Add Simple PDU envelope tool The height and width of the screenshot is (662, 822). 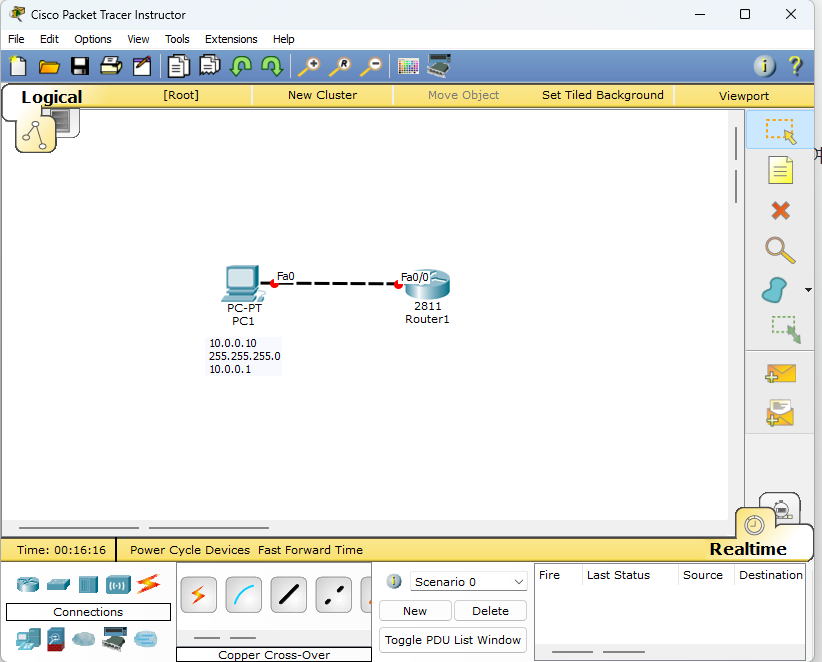click(780, 373)
